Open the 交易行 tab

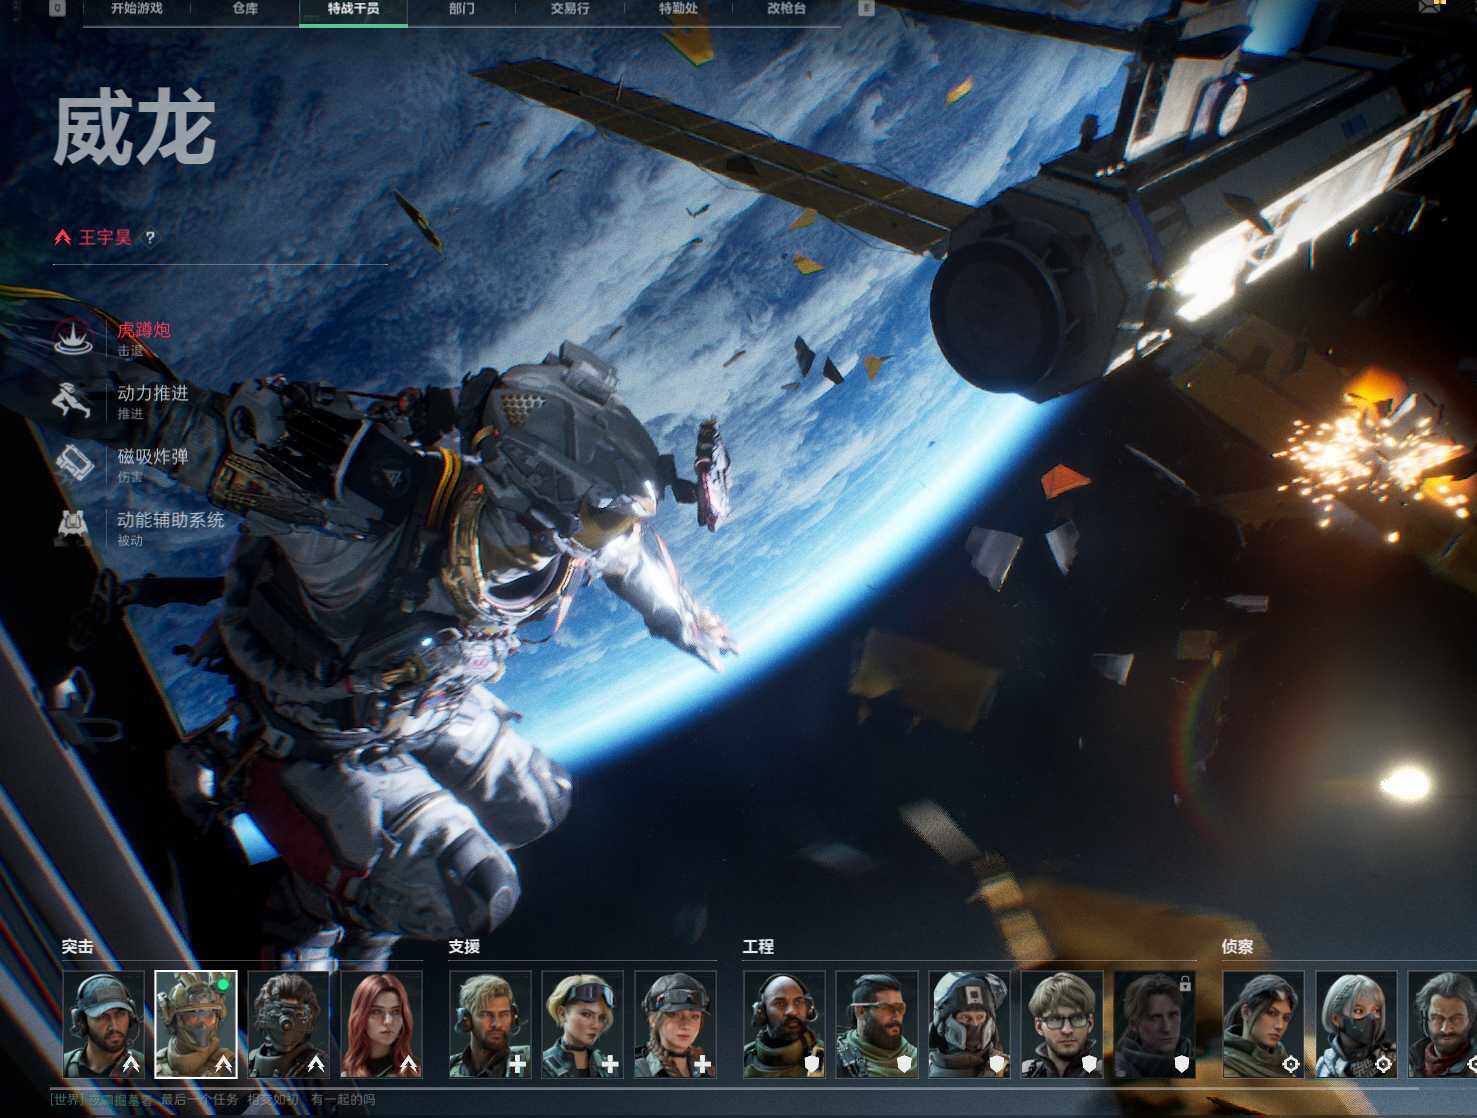tap(570, 9)
